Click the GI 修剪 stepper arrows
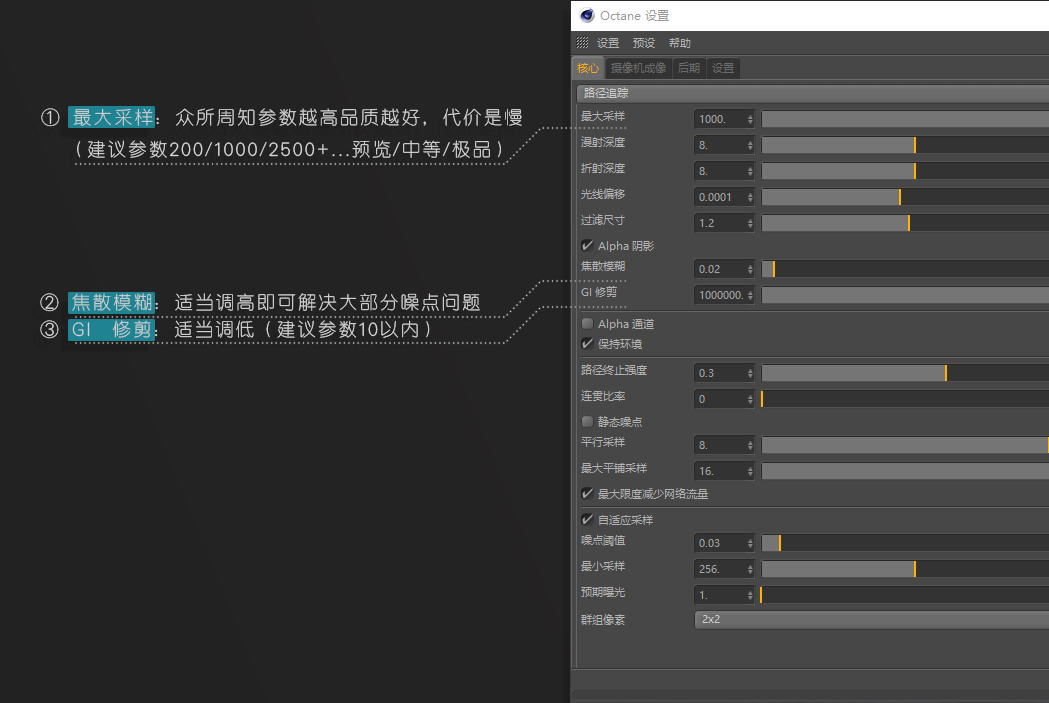This screenshot has width=1049, height=703. (750, 295)
